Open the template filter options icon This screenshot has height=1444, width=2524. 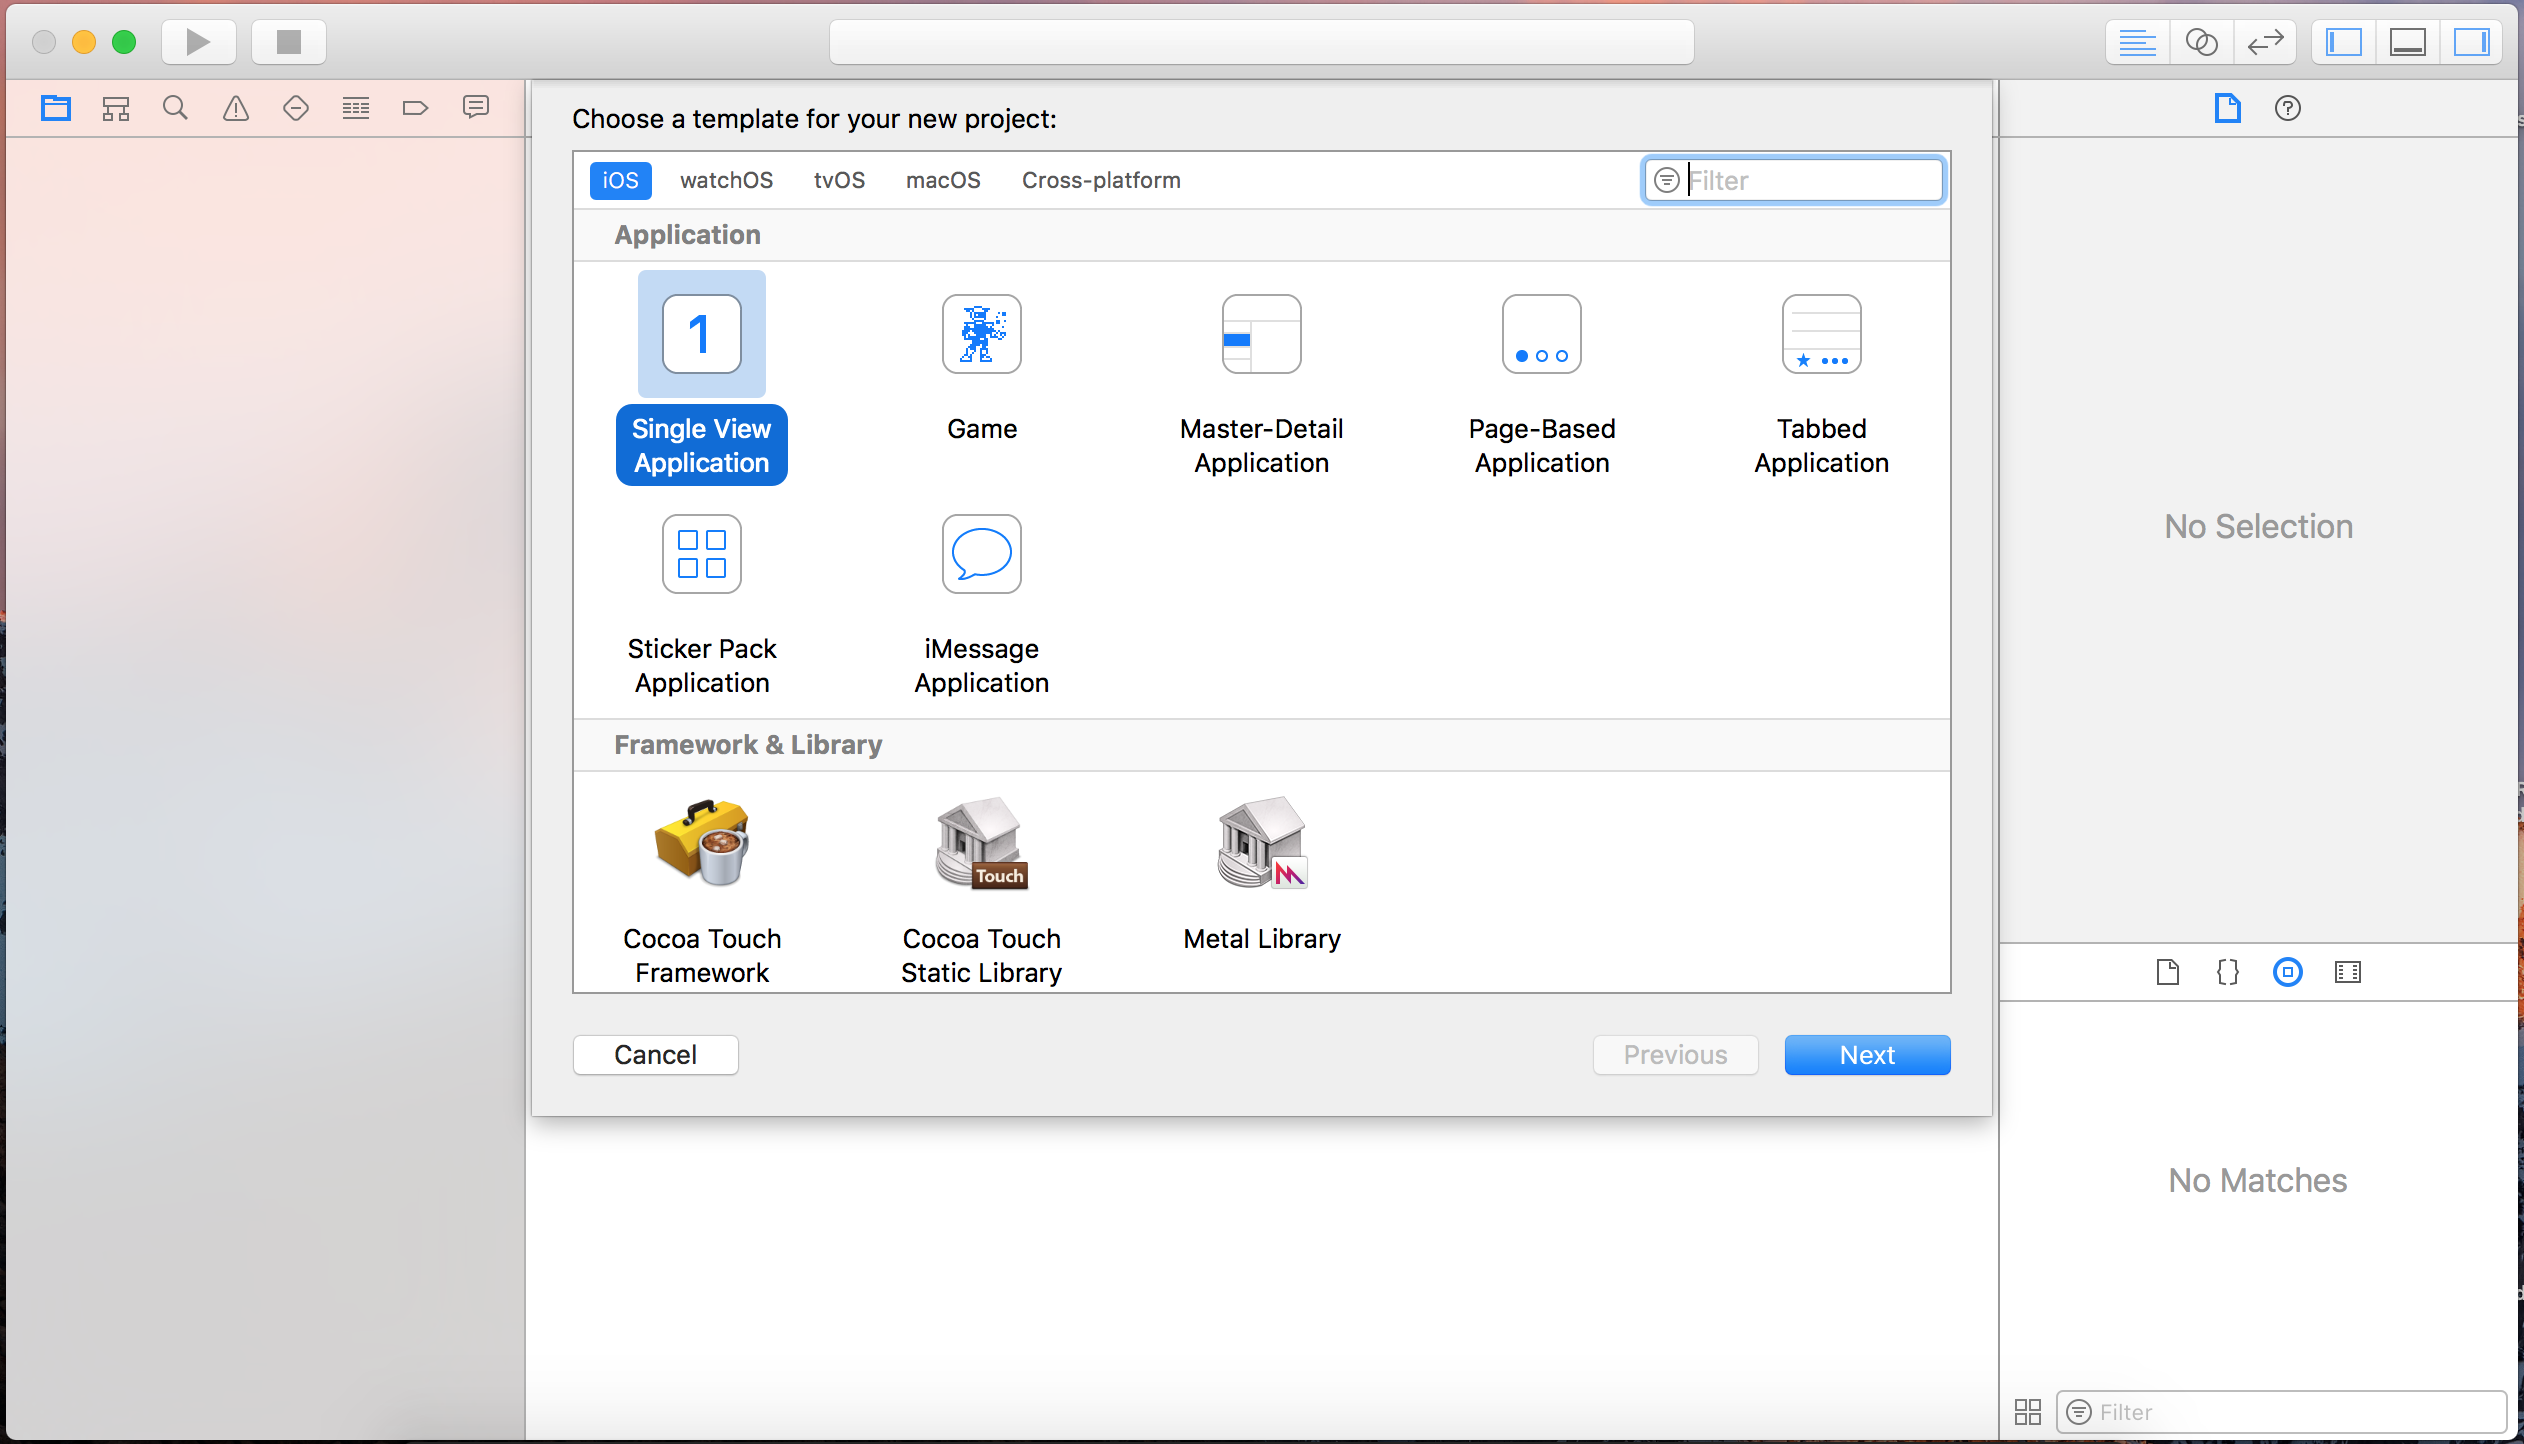[1666, 180]
